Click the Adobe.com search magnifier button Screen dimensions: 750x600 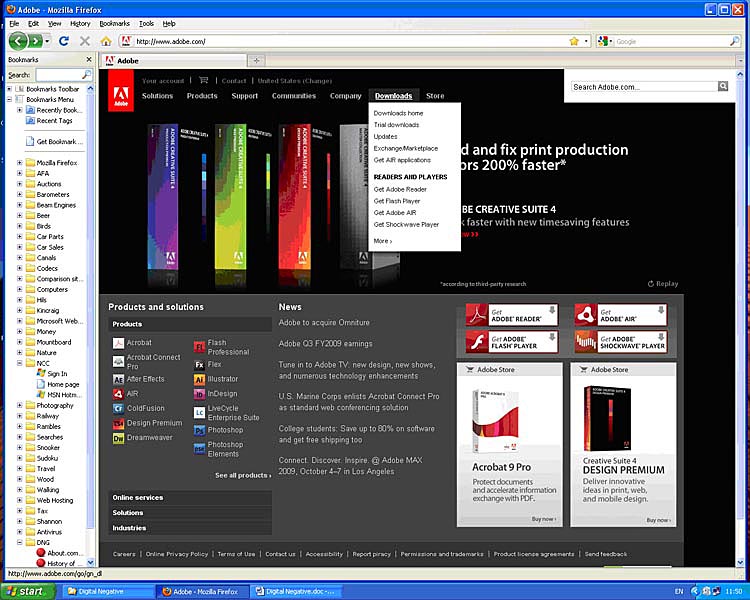[x=723, y=87]
